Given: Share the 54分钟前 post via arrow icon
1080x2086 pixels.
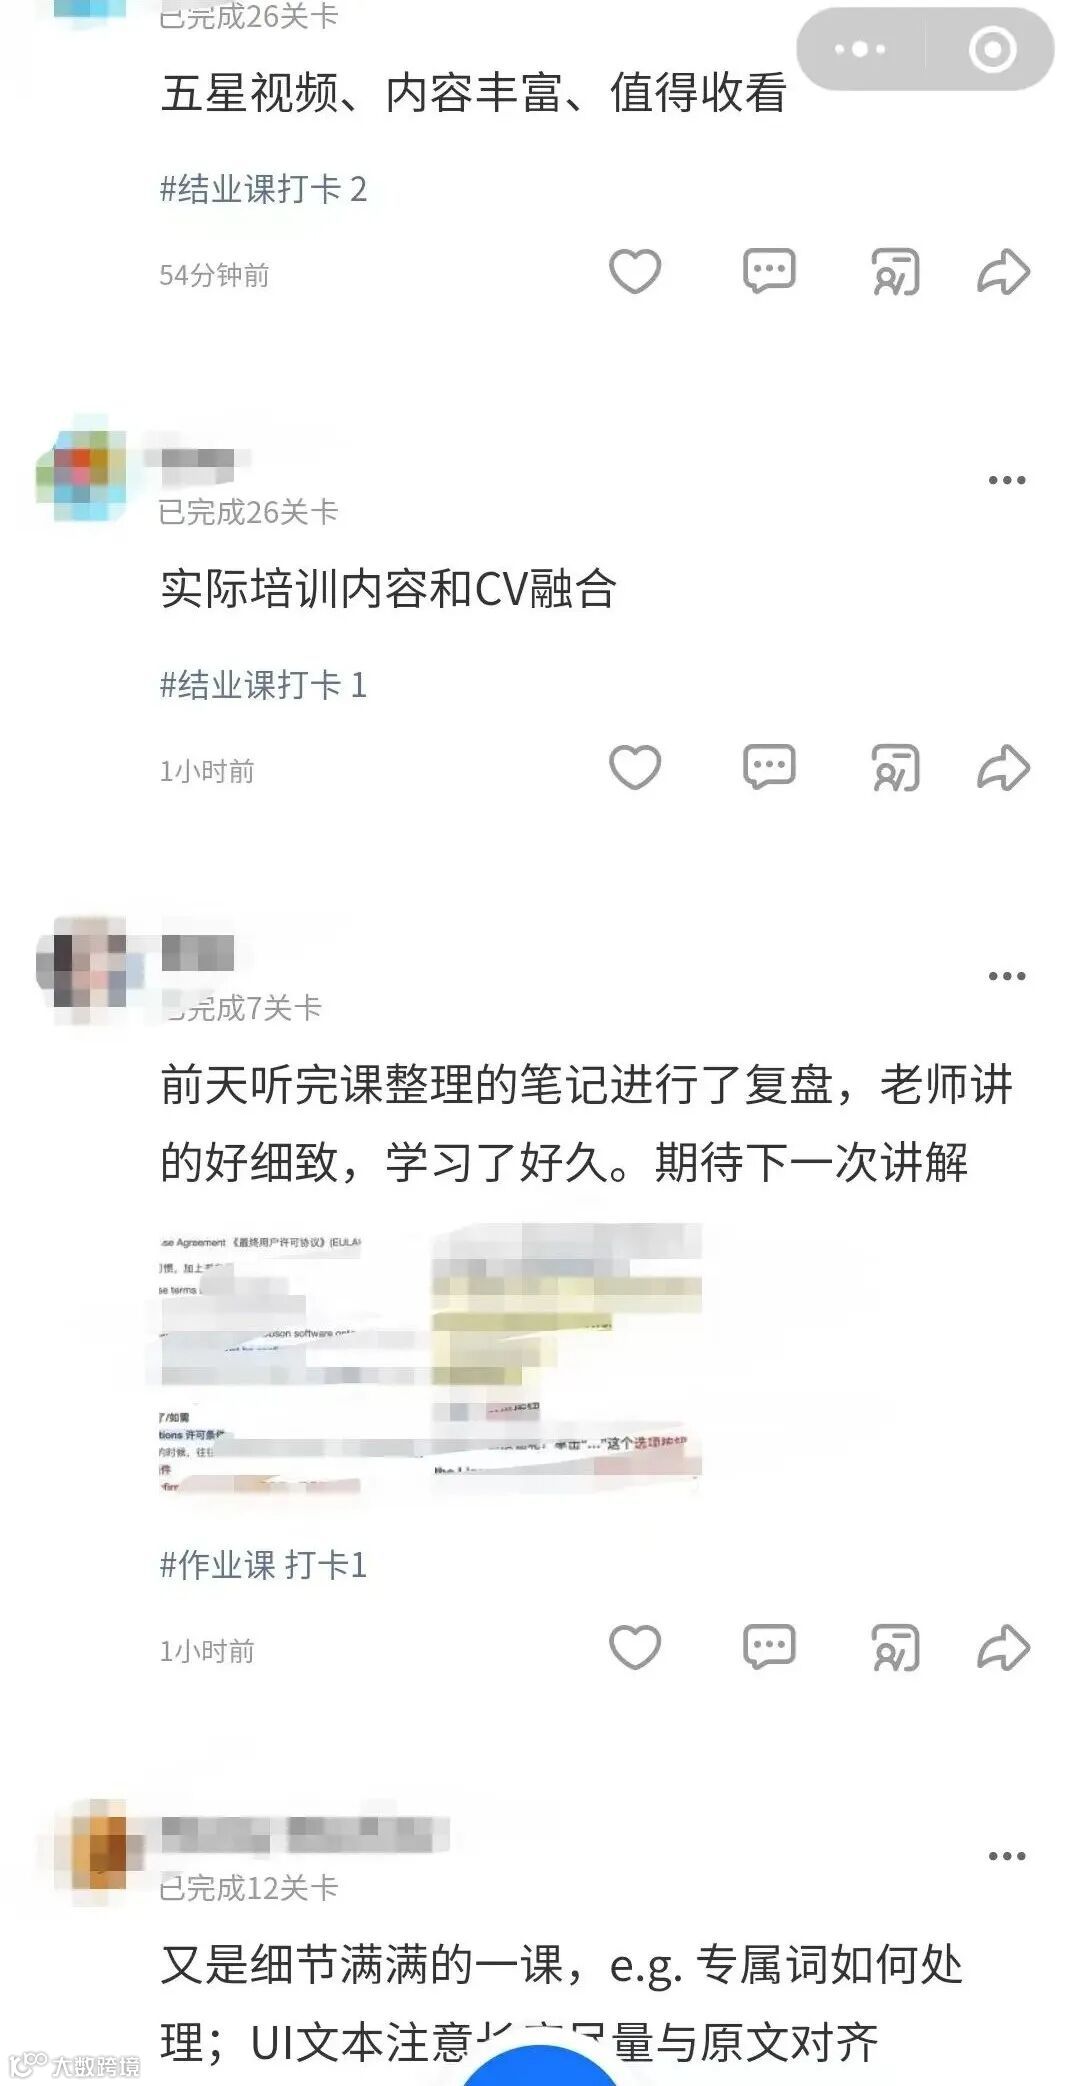Looking at the screenshot, I should click(x=1003, y=272).
